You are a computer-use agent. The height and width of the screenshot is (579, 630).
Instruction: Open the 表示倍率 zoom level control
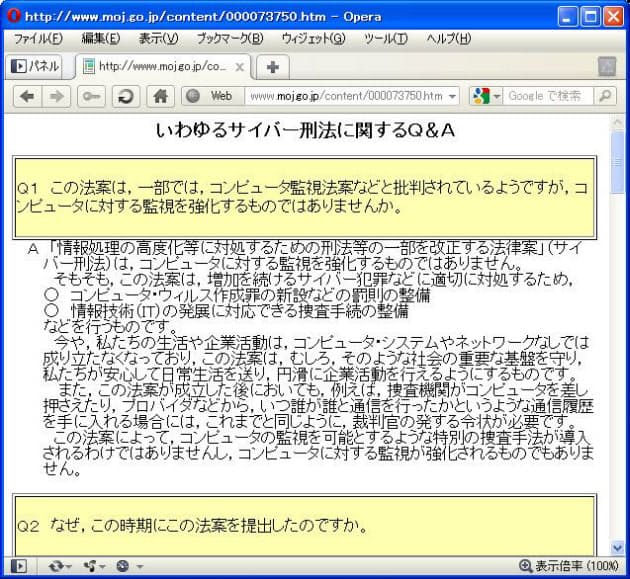(x=568, y=566)
